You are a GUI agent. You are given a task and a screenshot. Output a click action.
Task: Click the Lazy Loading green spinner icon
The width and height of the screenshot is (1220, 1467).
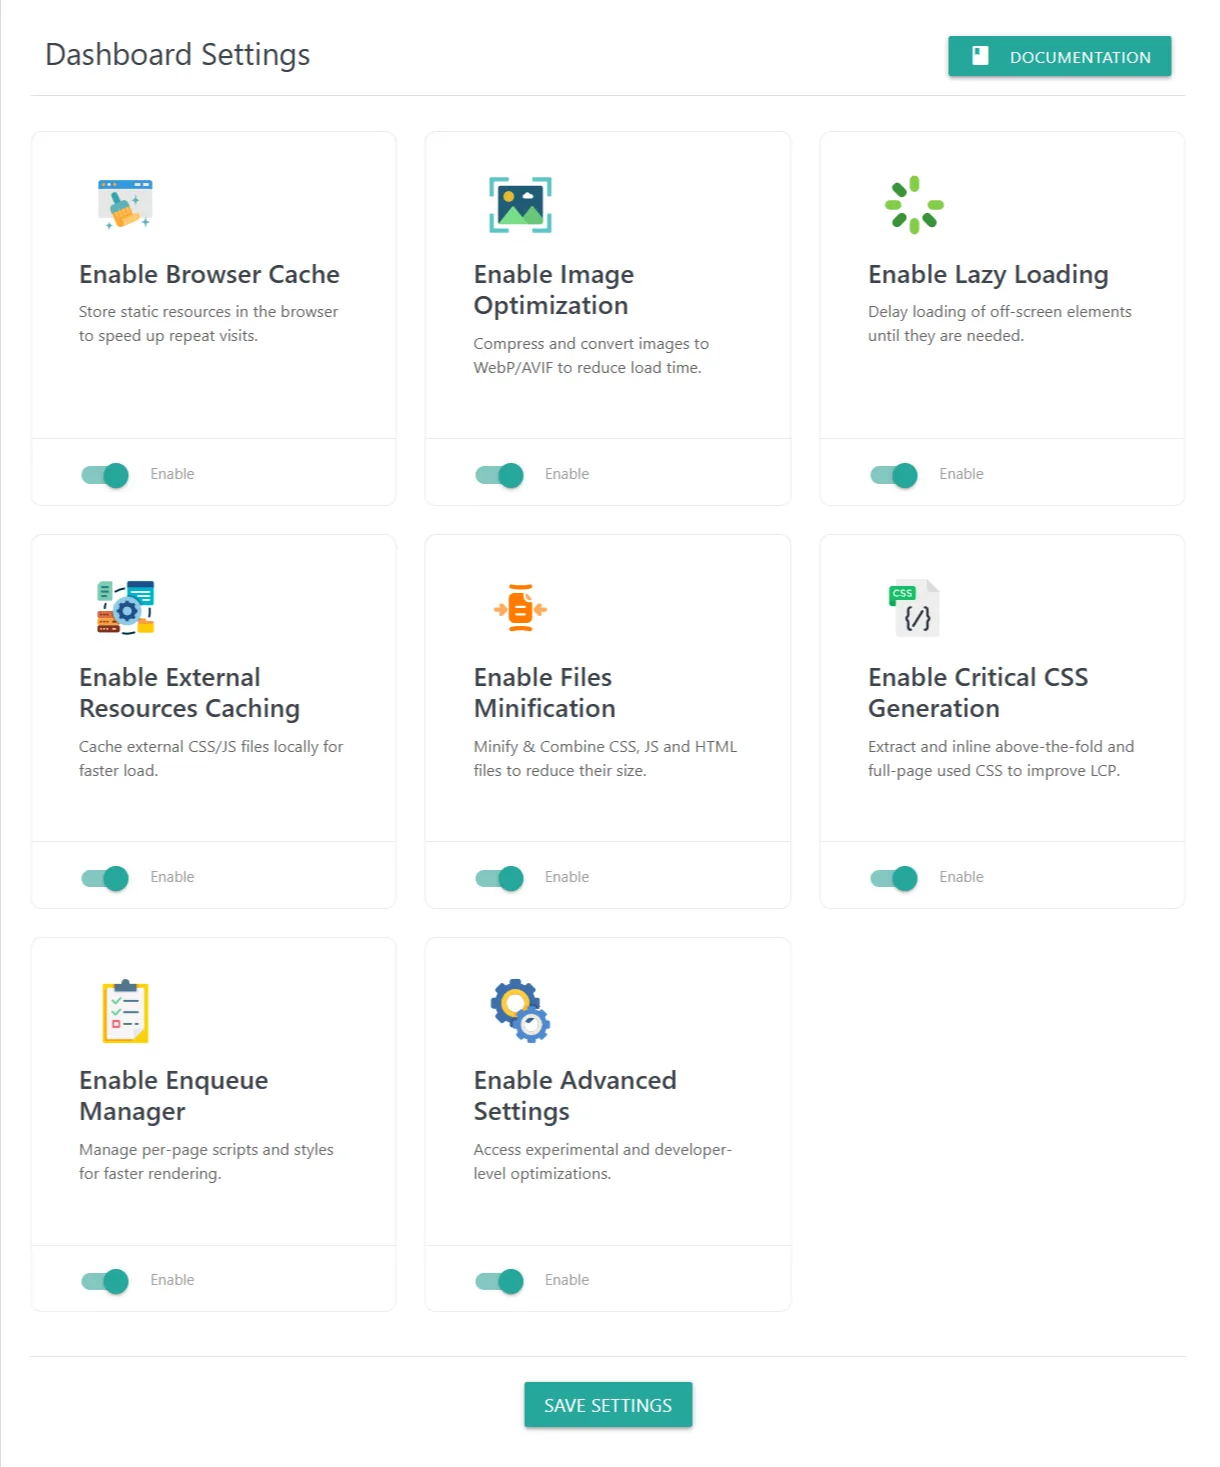(x=914, y=204)
